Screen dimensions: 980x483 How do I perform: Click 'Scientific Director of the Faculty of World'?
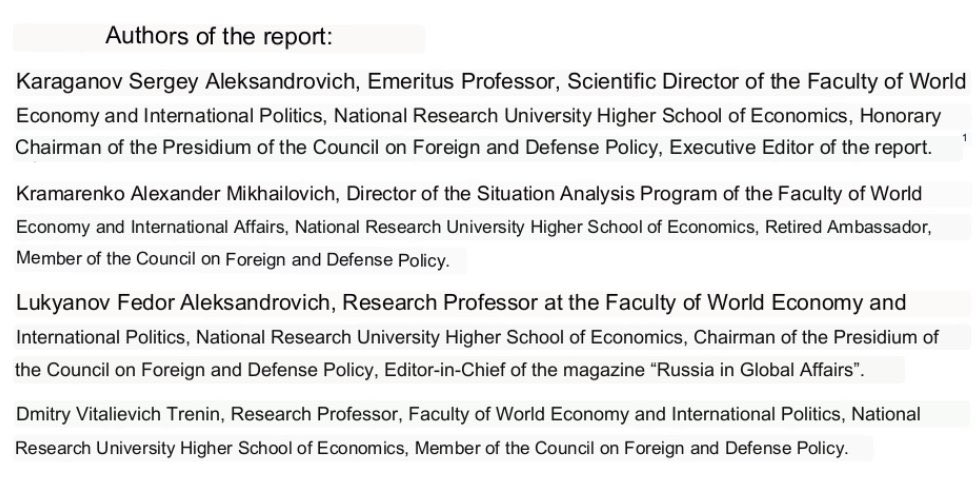767,82
